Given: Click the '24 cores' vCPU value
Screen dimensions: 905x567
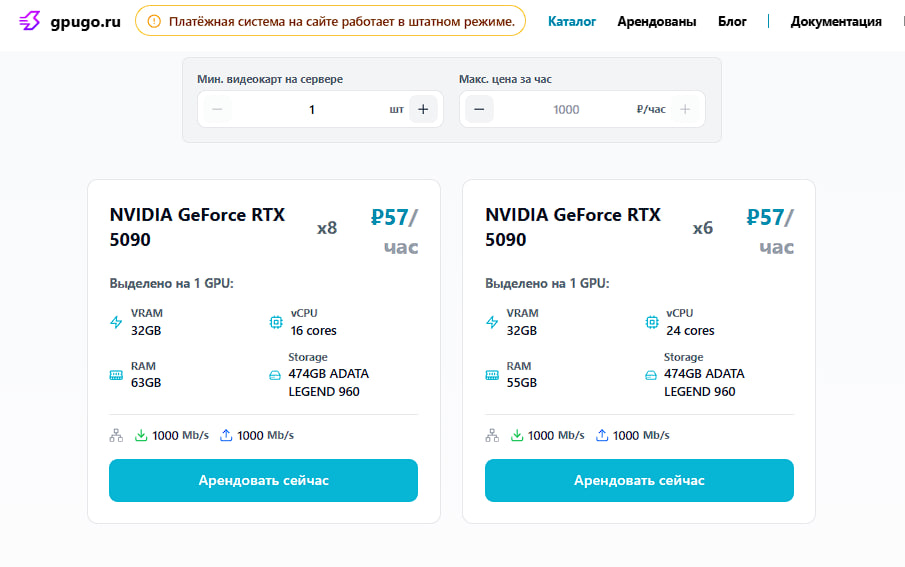Looking at the screenshot, I should [x=690, y=331].
